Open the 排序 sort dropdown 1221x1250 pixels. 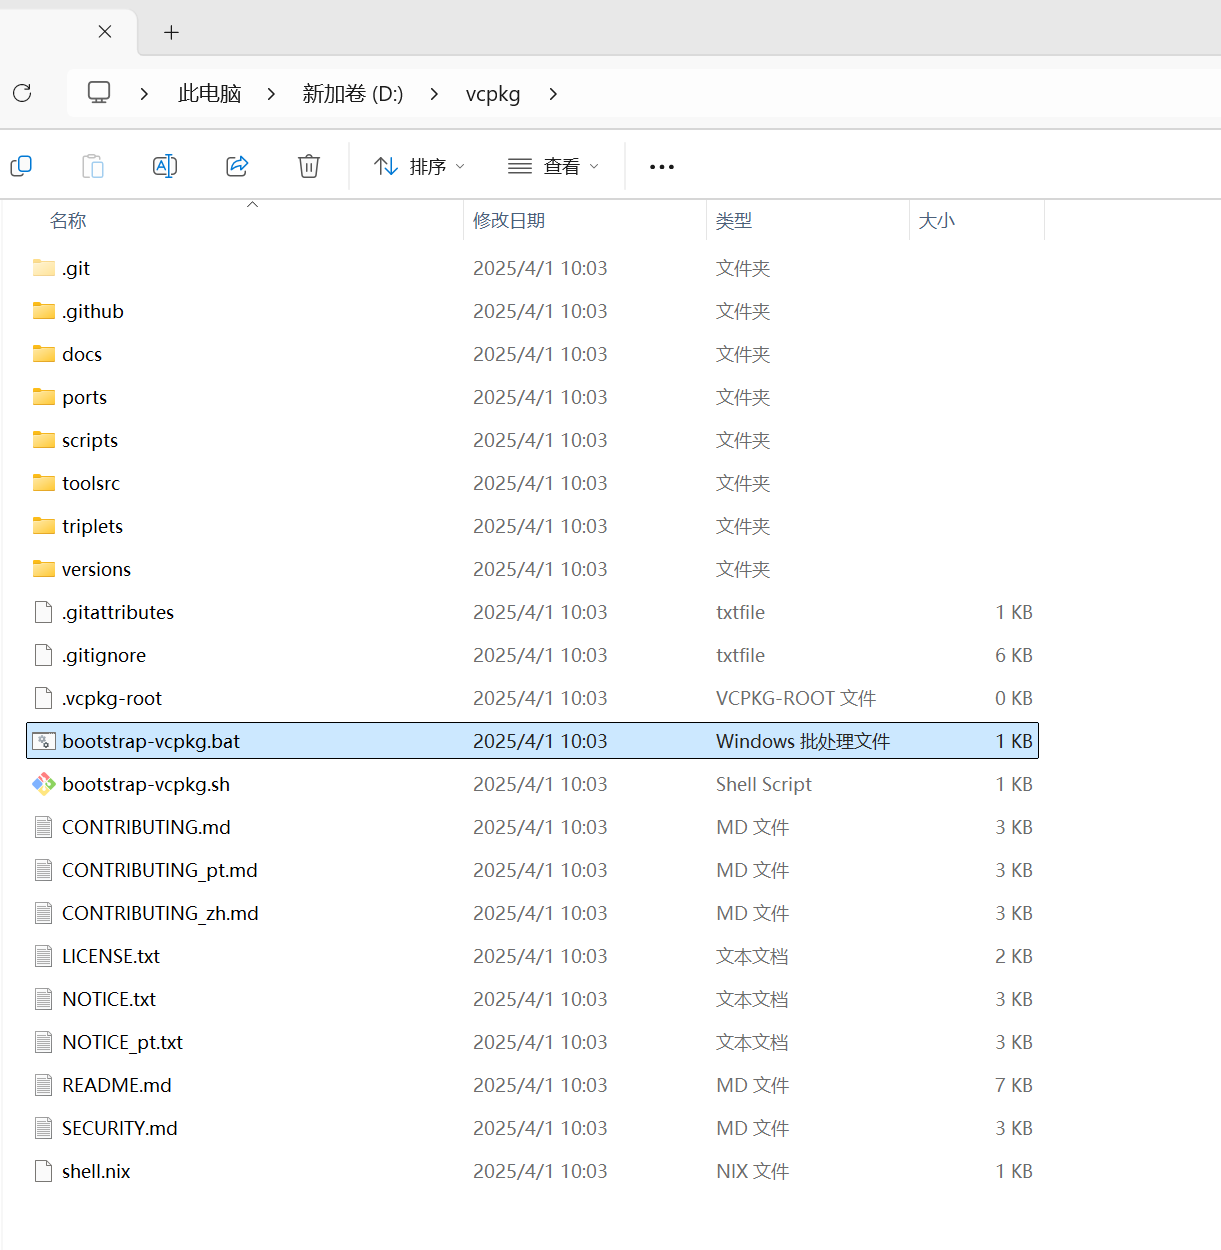[419, 166]
